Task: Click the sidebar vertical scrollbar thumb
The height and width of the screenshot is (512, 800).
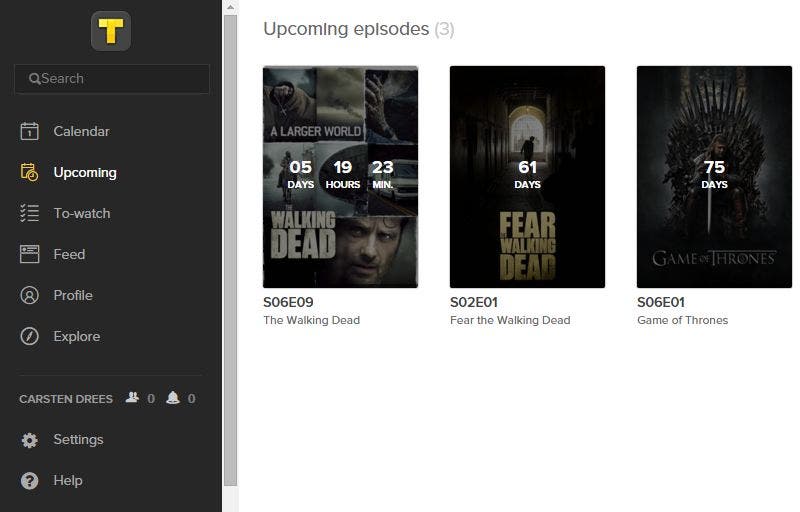Action: click(x=231, y=250)
